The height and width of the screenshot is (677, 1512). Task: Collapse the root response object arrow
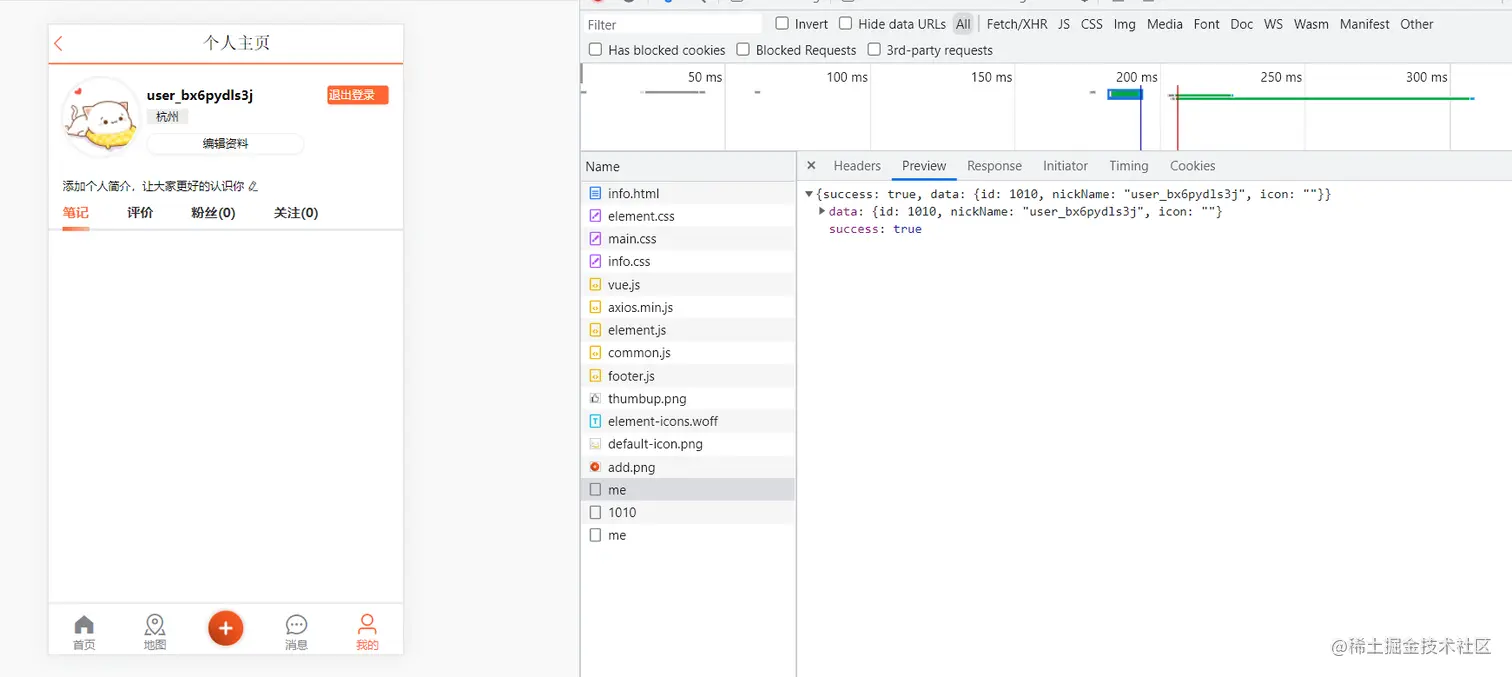[810, 194]
